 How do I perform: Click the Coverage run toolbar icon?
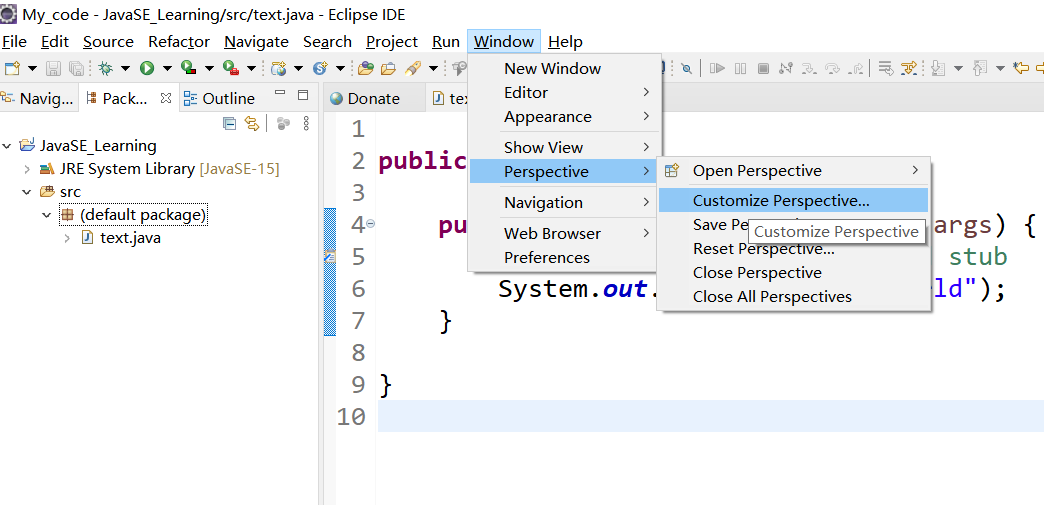[x=188, y=68]
